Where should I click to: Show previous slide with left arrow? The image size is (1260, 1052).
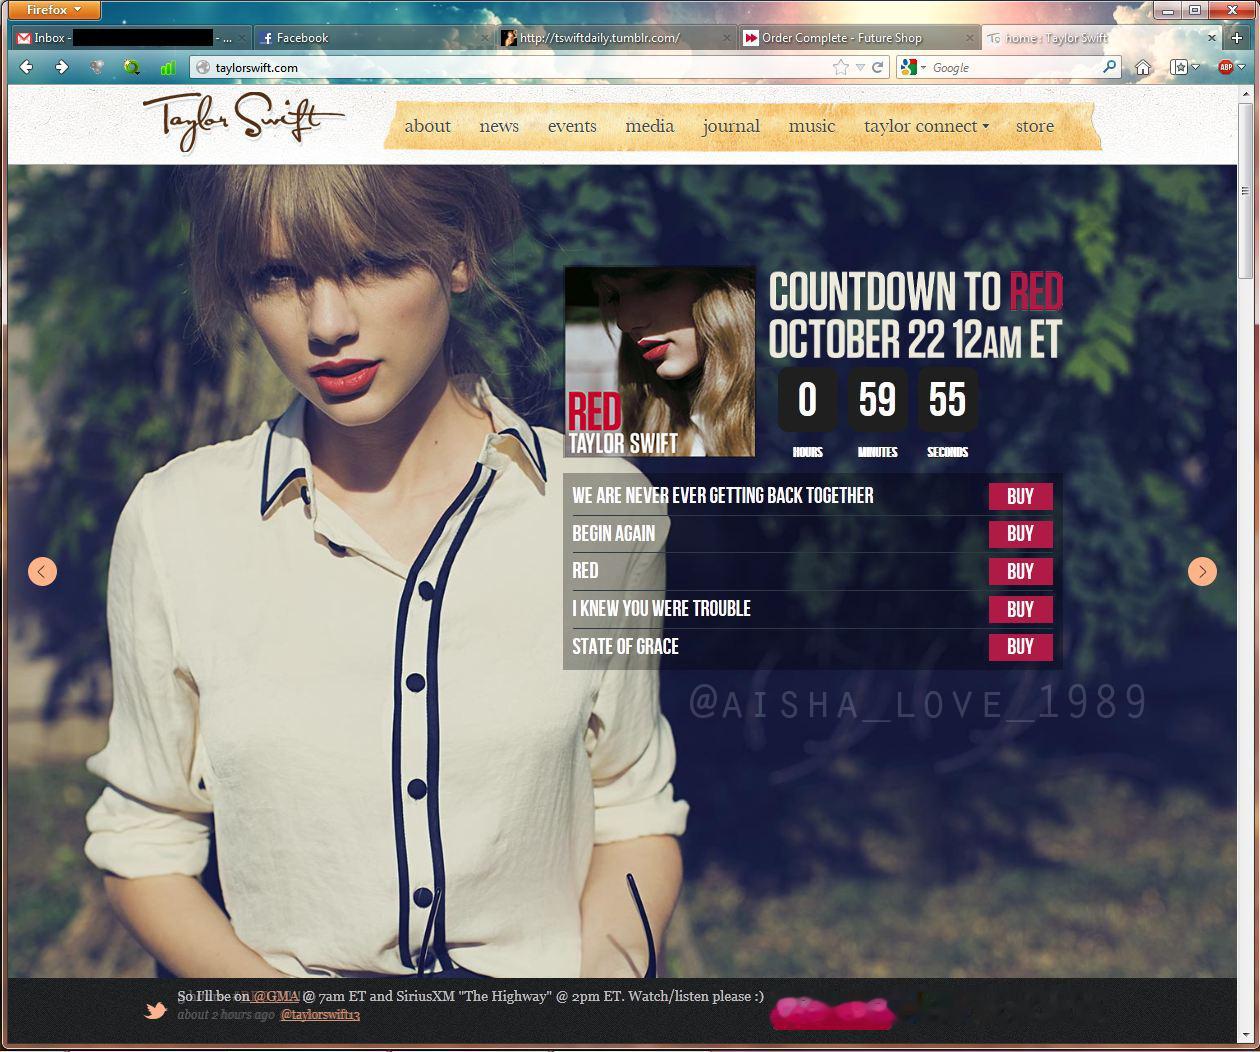click(x=42, y=571)
